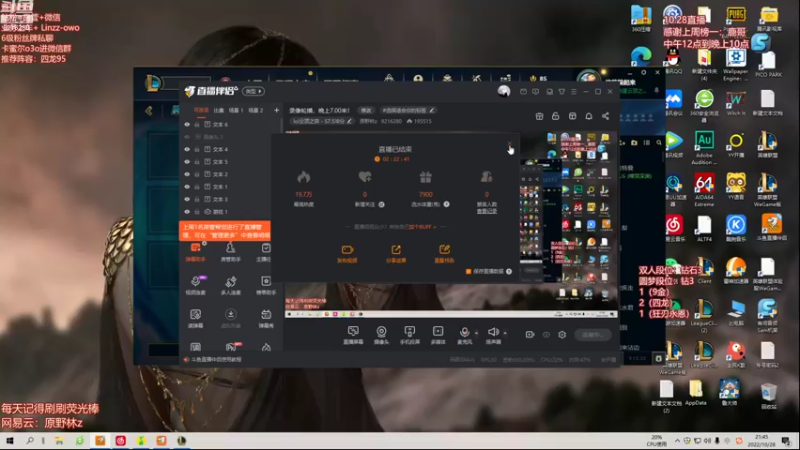Open the hamburger menu in title bar
This screenshot has width=800, height=450.
(x=573, y=92)
